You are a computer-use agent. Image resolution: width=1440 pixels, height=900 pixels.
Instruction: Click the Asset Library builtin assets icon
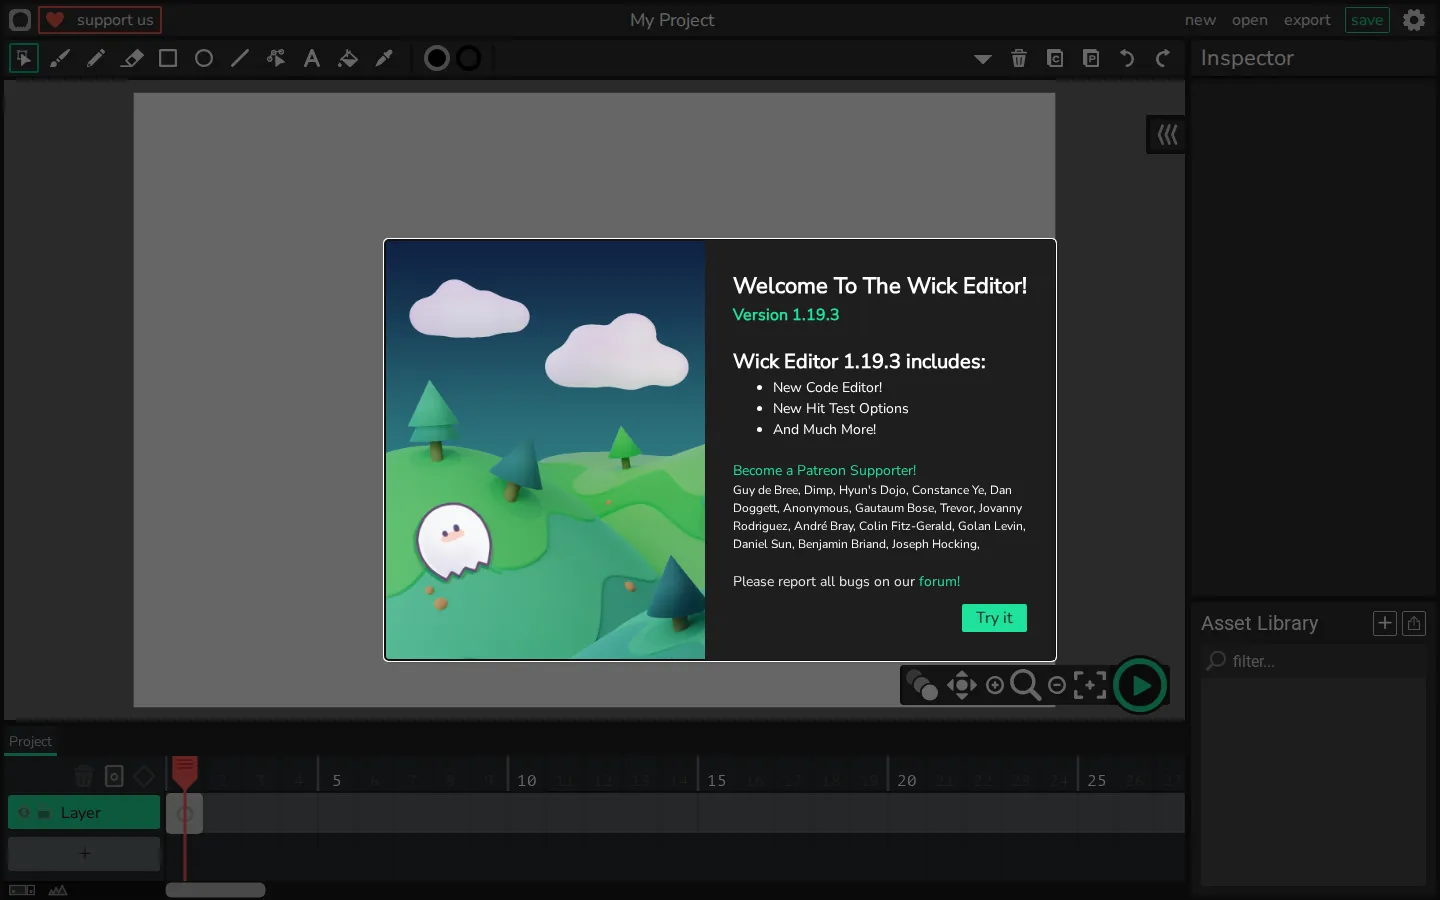coord(1414,623)
